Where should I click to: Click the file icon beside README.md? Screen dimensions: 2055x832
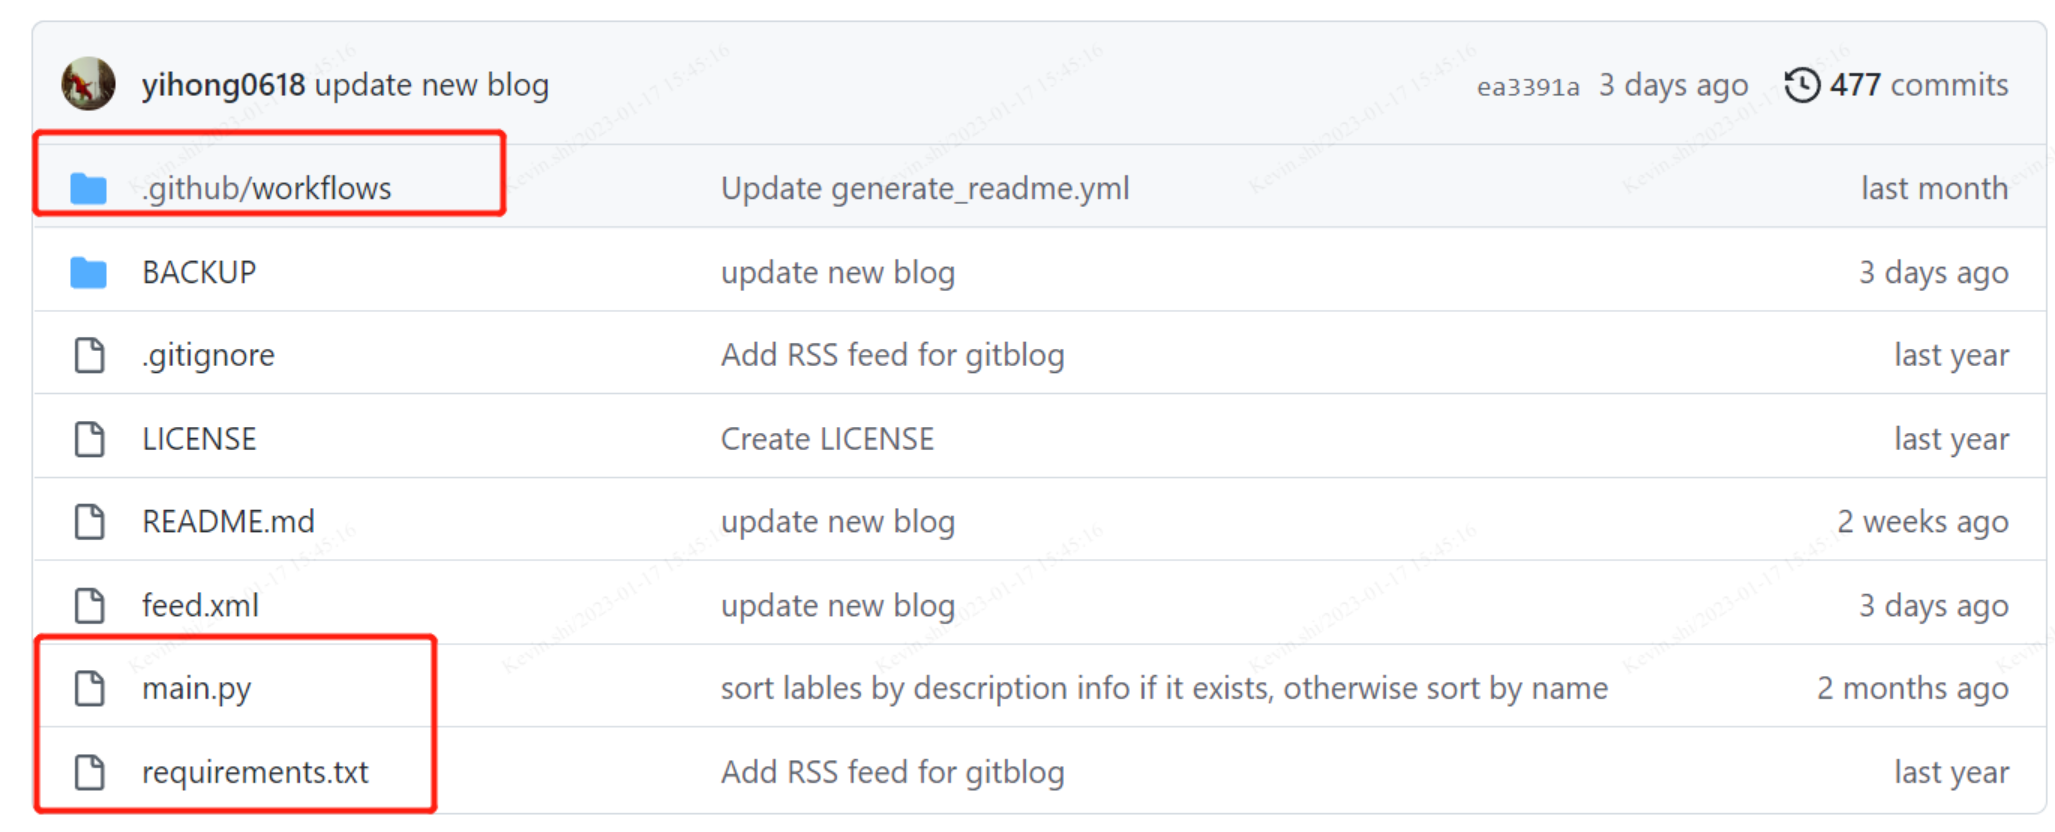point(88,520)
